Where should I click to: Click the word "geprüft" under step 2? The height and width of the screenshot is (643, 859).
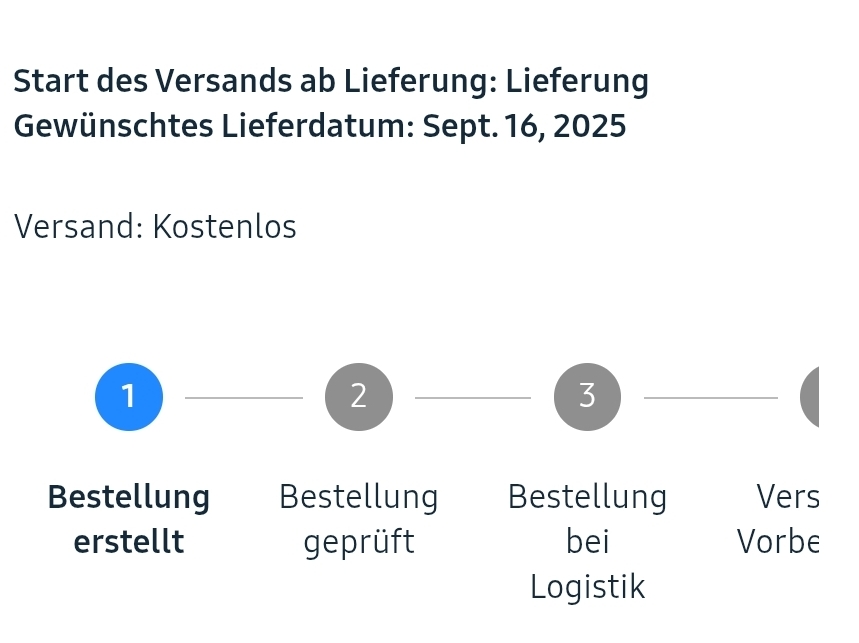(358, 542)
